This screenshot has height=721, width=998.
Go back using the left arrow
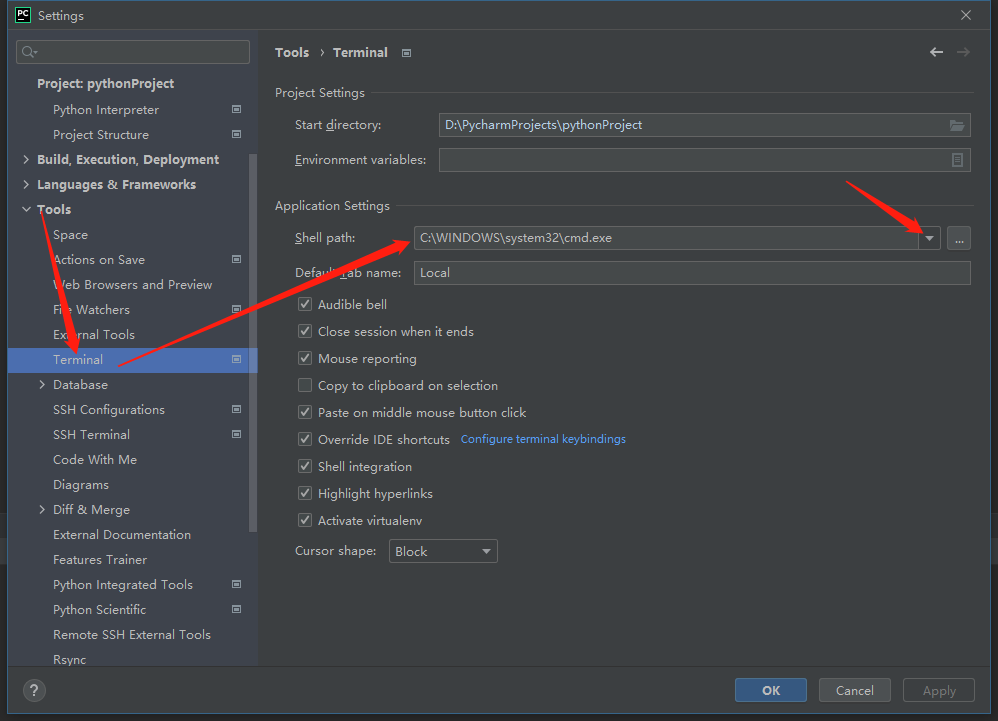click(936, 52)
